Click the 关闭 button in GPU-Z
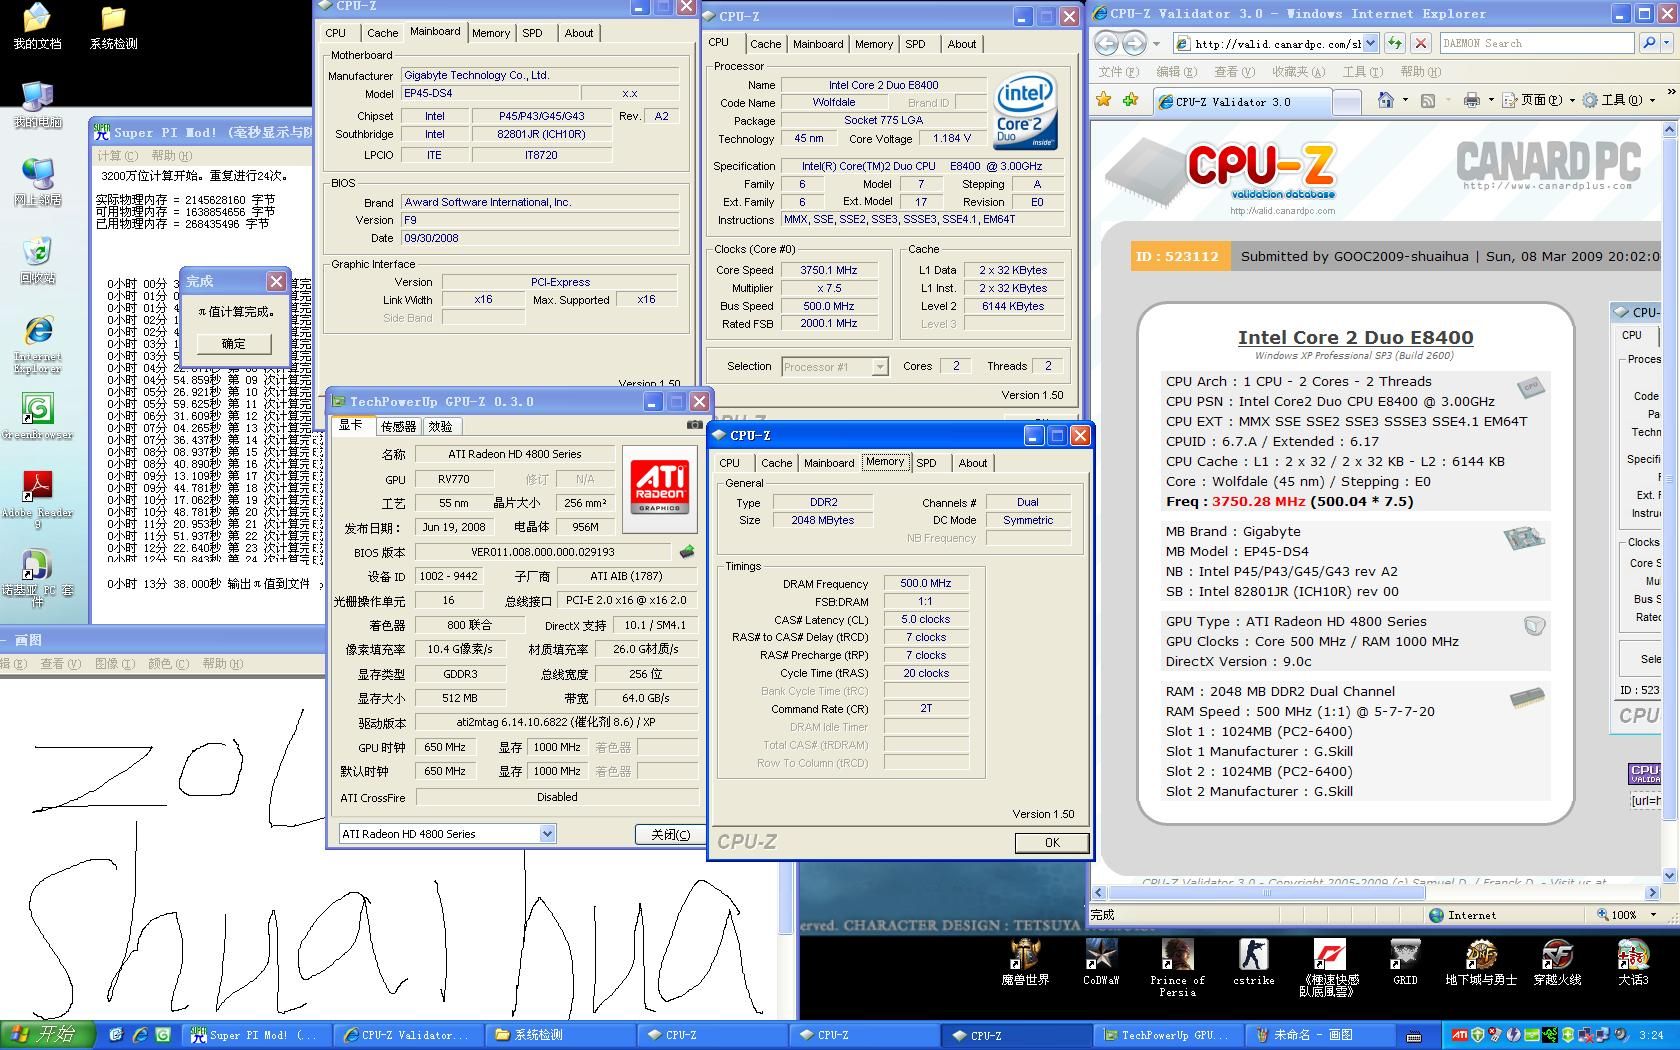 point(670,834)
